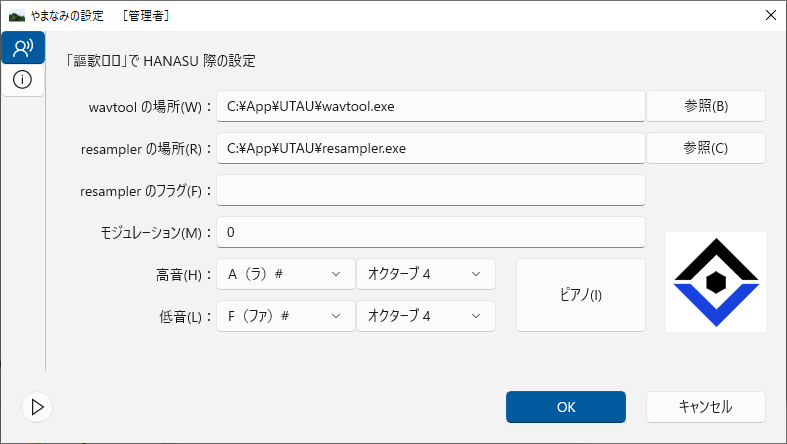The image size is (787, 444).
Task: Click the empty resampler flags field
Action: (431, 190)
